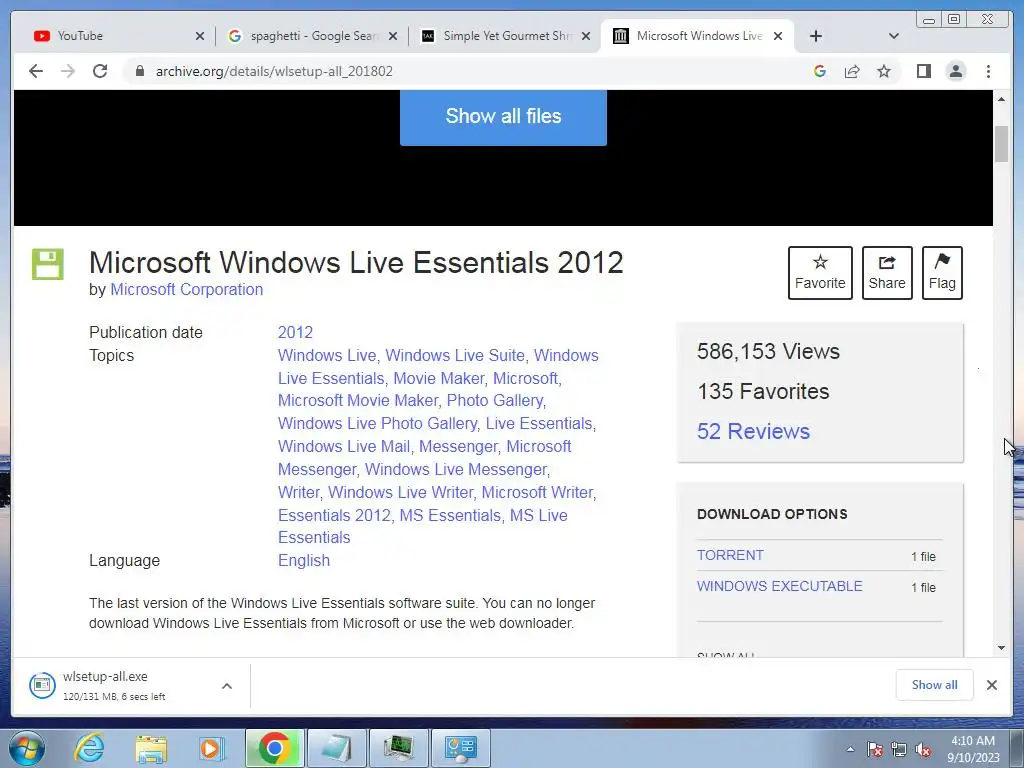The height and width of the screenshot is (768, 1024).
Task: Open Chrome's three-dot menu
Action: 988,71
